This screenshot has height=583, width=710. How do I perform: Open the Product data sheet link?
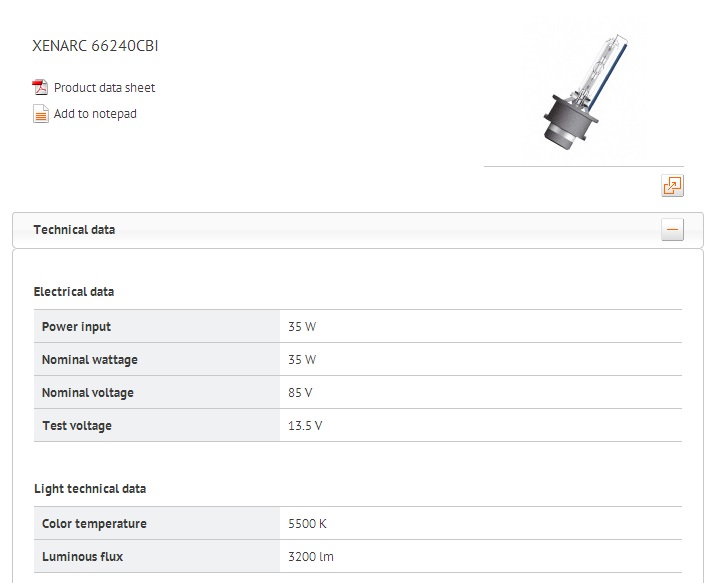pos(104,87)
